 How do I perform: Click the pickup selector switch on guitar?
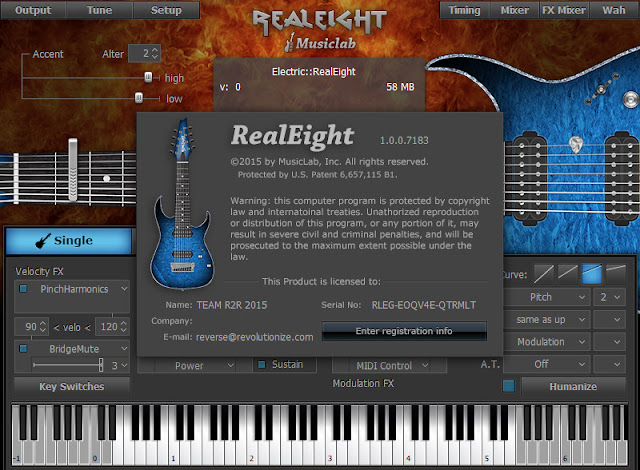pos(602,89)
